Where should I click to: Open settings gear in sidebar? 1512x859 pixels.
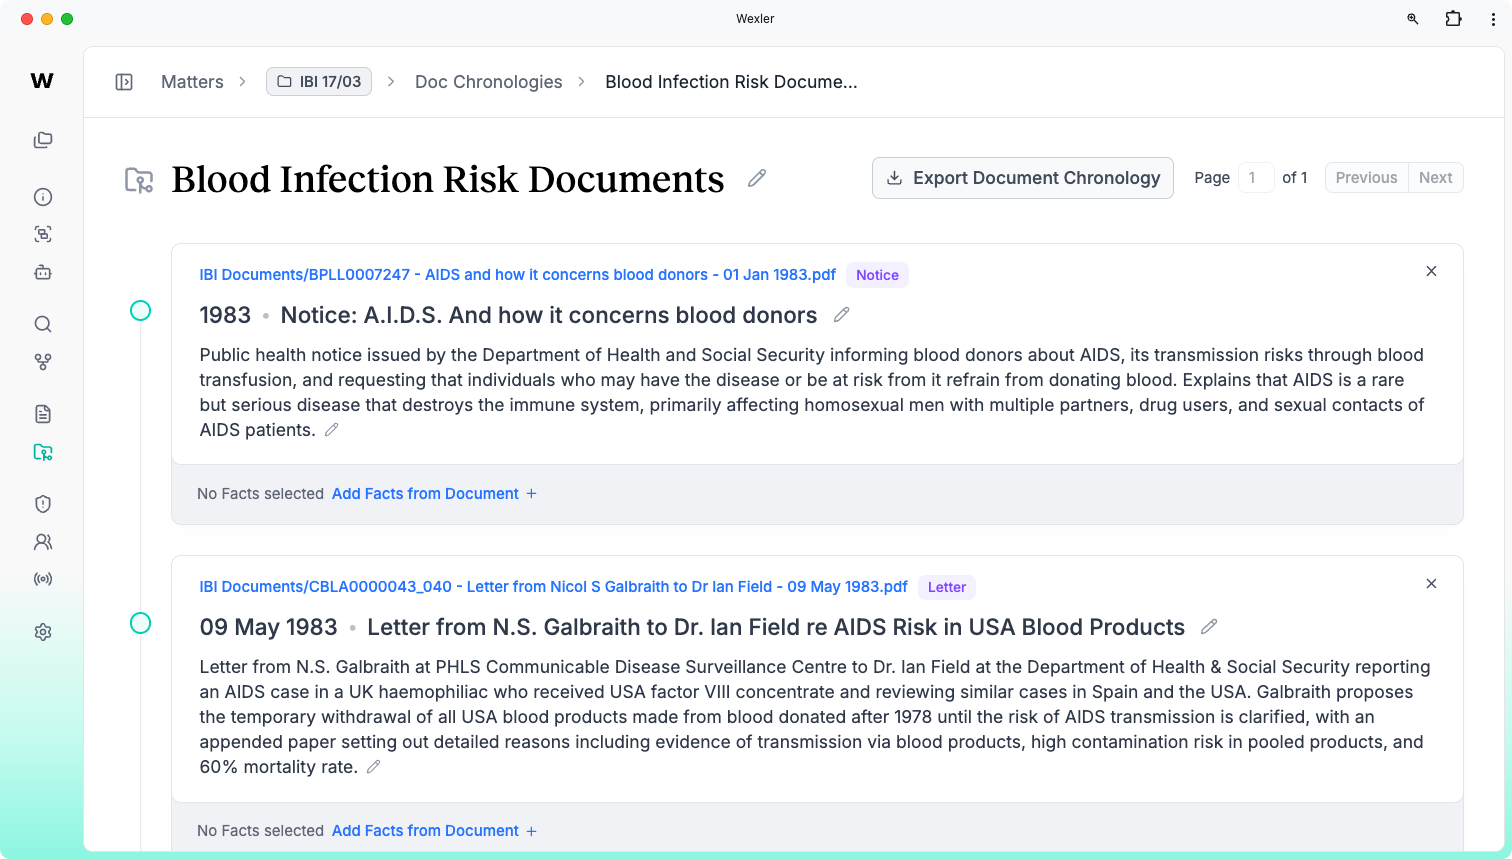(x=43, y=632)
